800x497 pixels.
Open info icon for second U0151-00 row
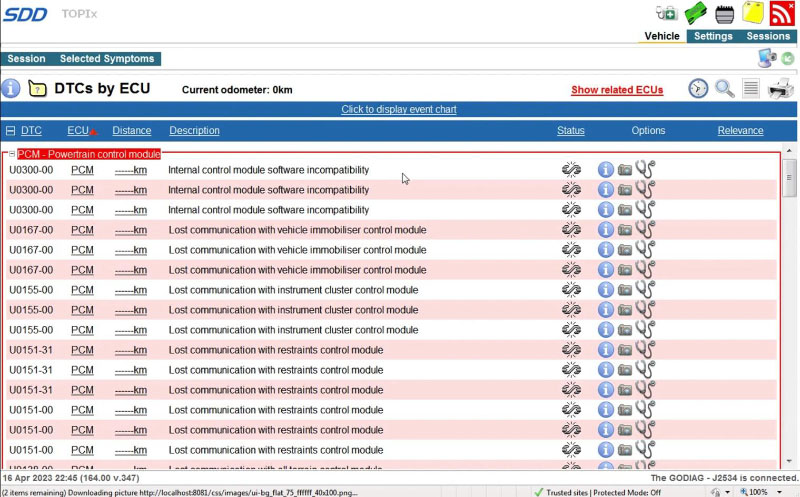point(605,430)
